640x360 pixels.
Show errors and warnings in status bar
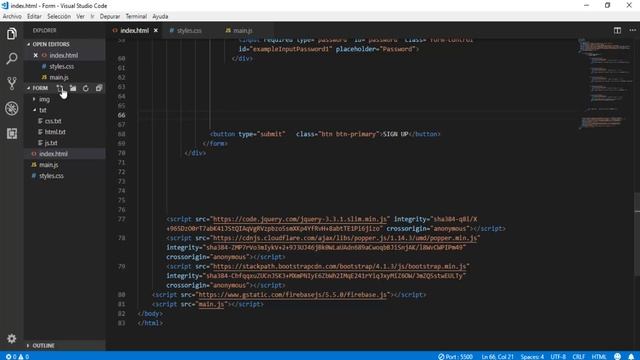17,356
